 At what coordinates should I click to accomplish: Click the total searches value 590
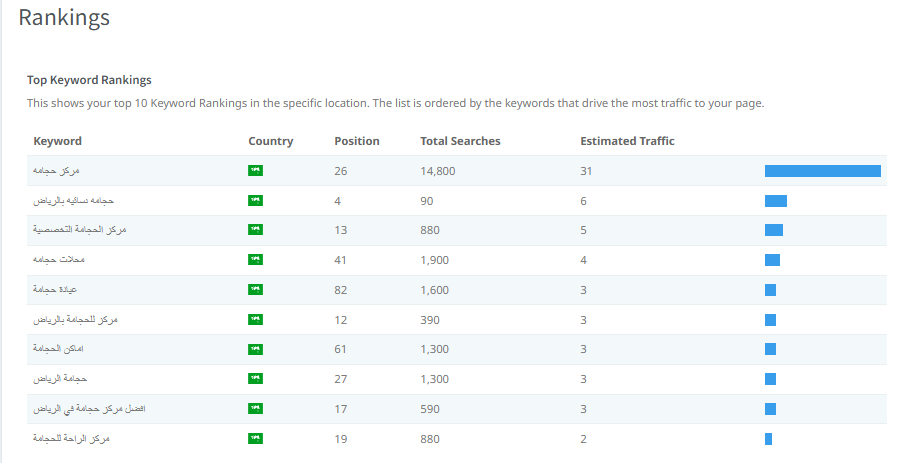tap(430, 409)
